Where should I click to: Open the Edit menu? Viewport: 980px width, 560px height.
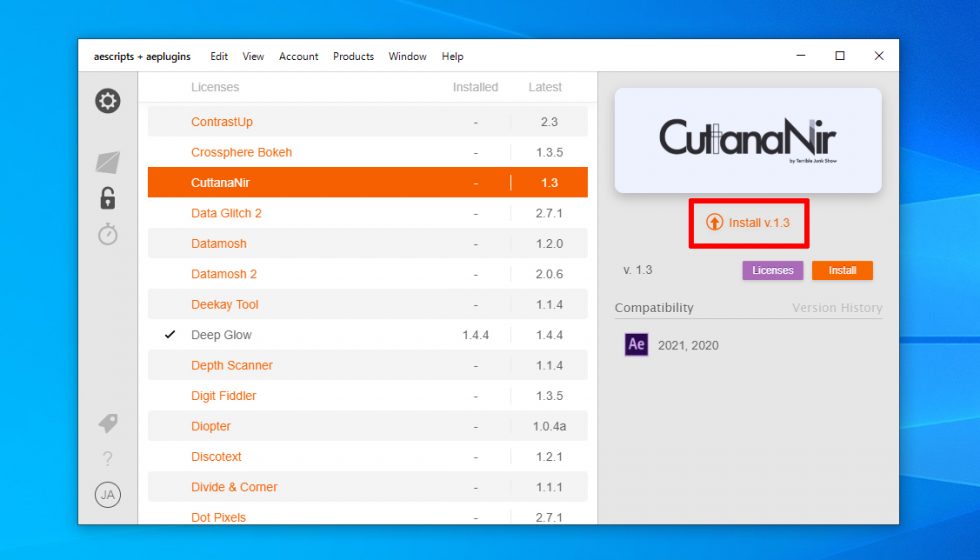click(219, 56)
